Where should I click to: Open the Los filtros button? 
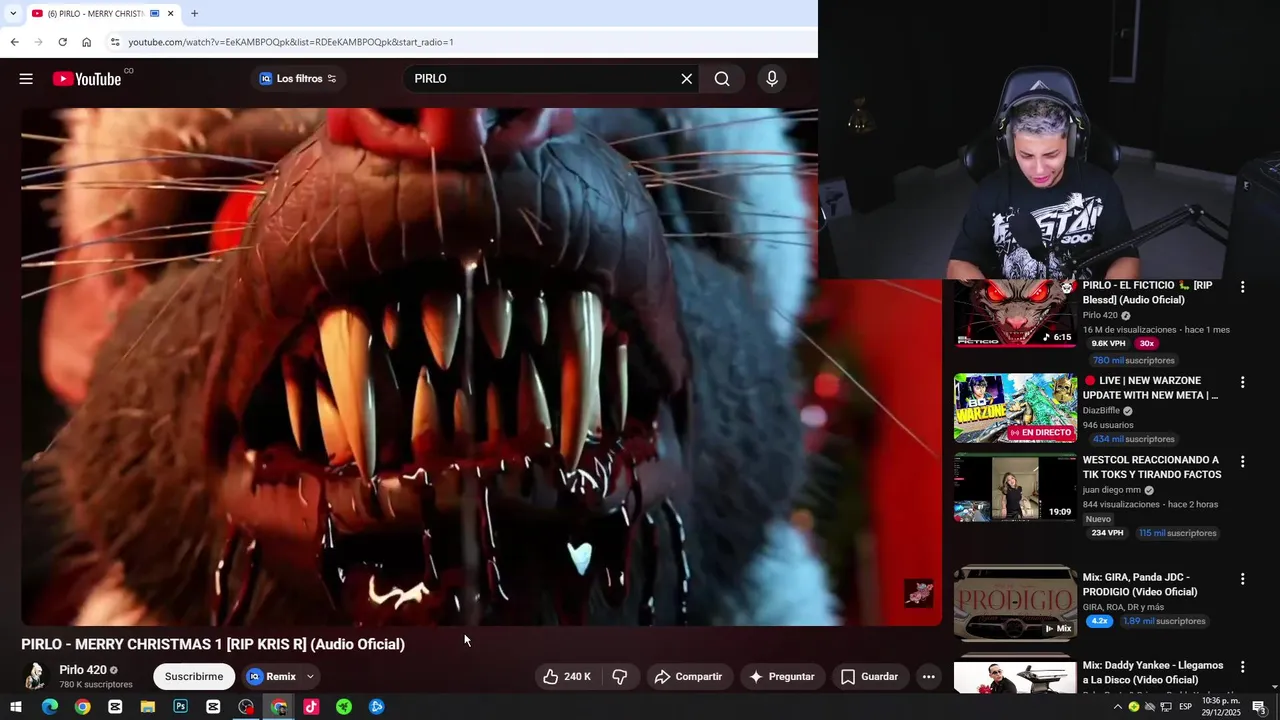(x=298, y=79)
